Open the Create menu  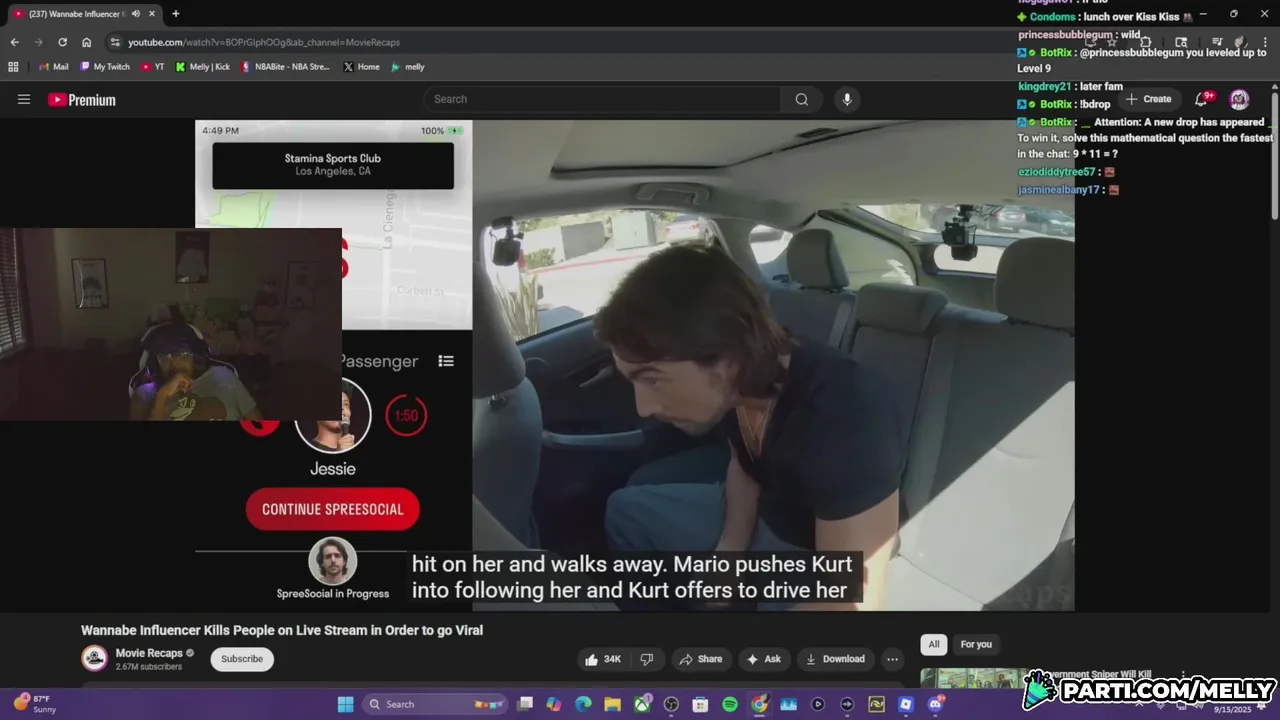(x=1148, y=99)
